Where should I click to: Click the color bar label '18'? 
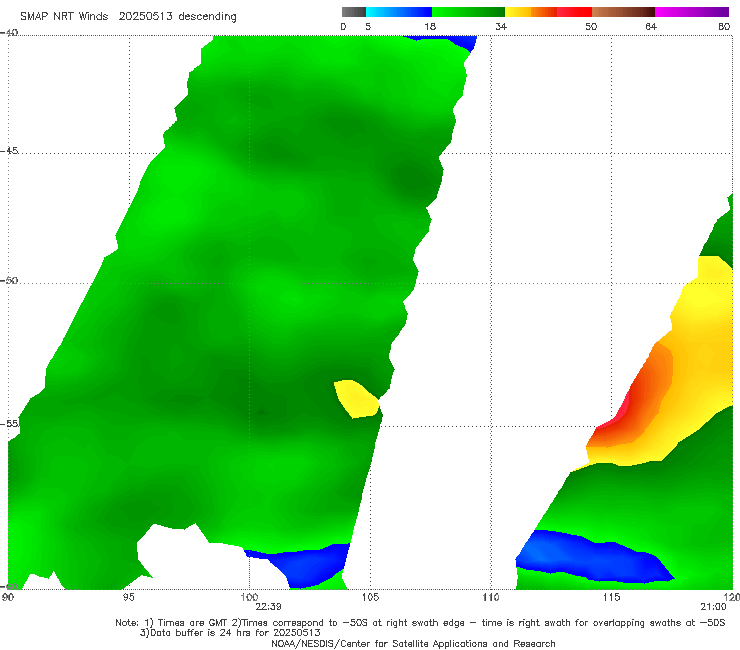coord(430,27)
